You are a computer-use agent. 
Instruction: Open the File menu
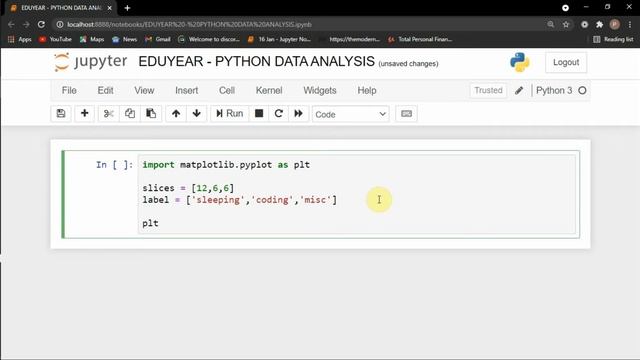tap(69, 90)
